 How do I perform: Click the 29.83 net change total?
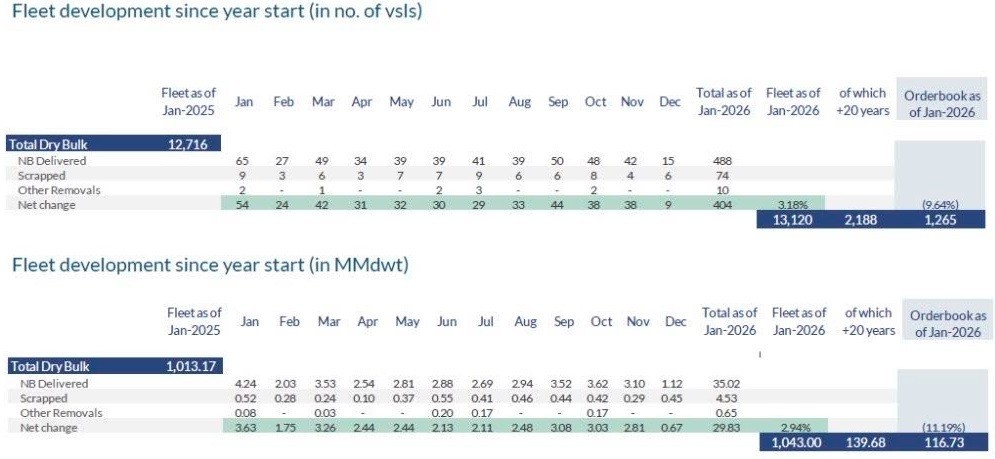(x=727, y=428)
